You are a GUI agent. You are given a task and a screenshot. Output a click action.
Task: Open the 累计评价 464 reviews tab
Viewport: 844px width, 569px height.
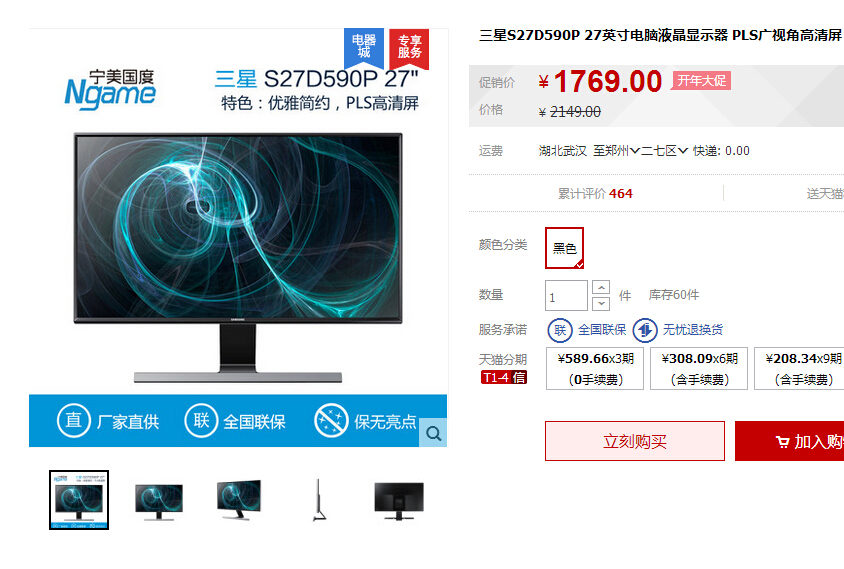(595, 193)
